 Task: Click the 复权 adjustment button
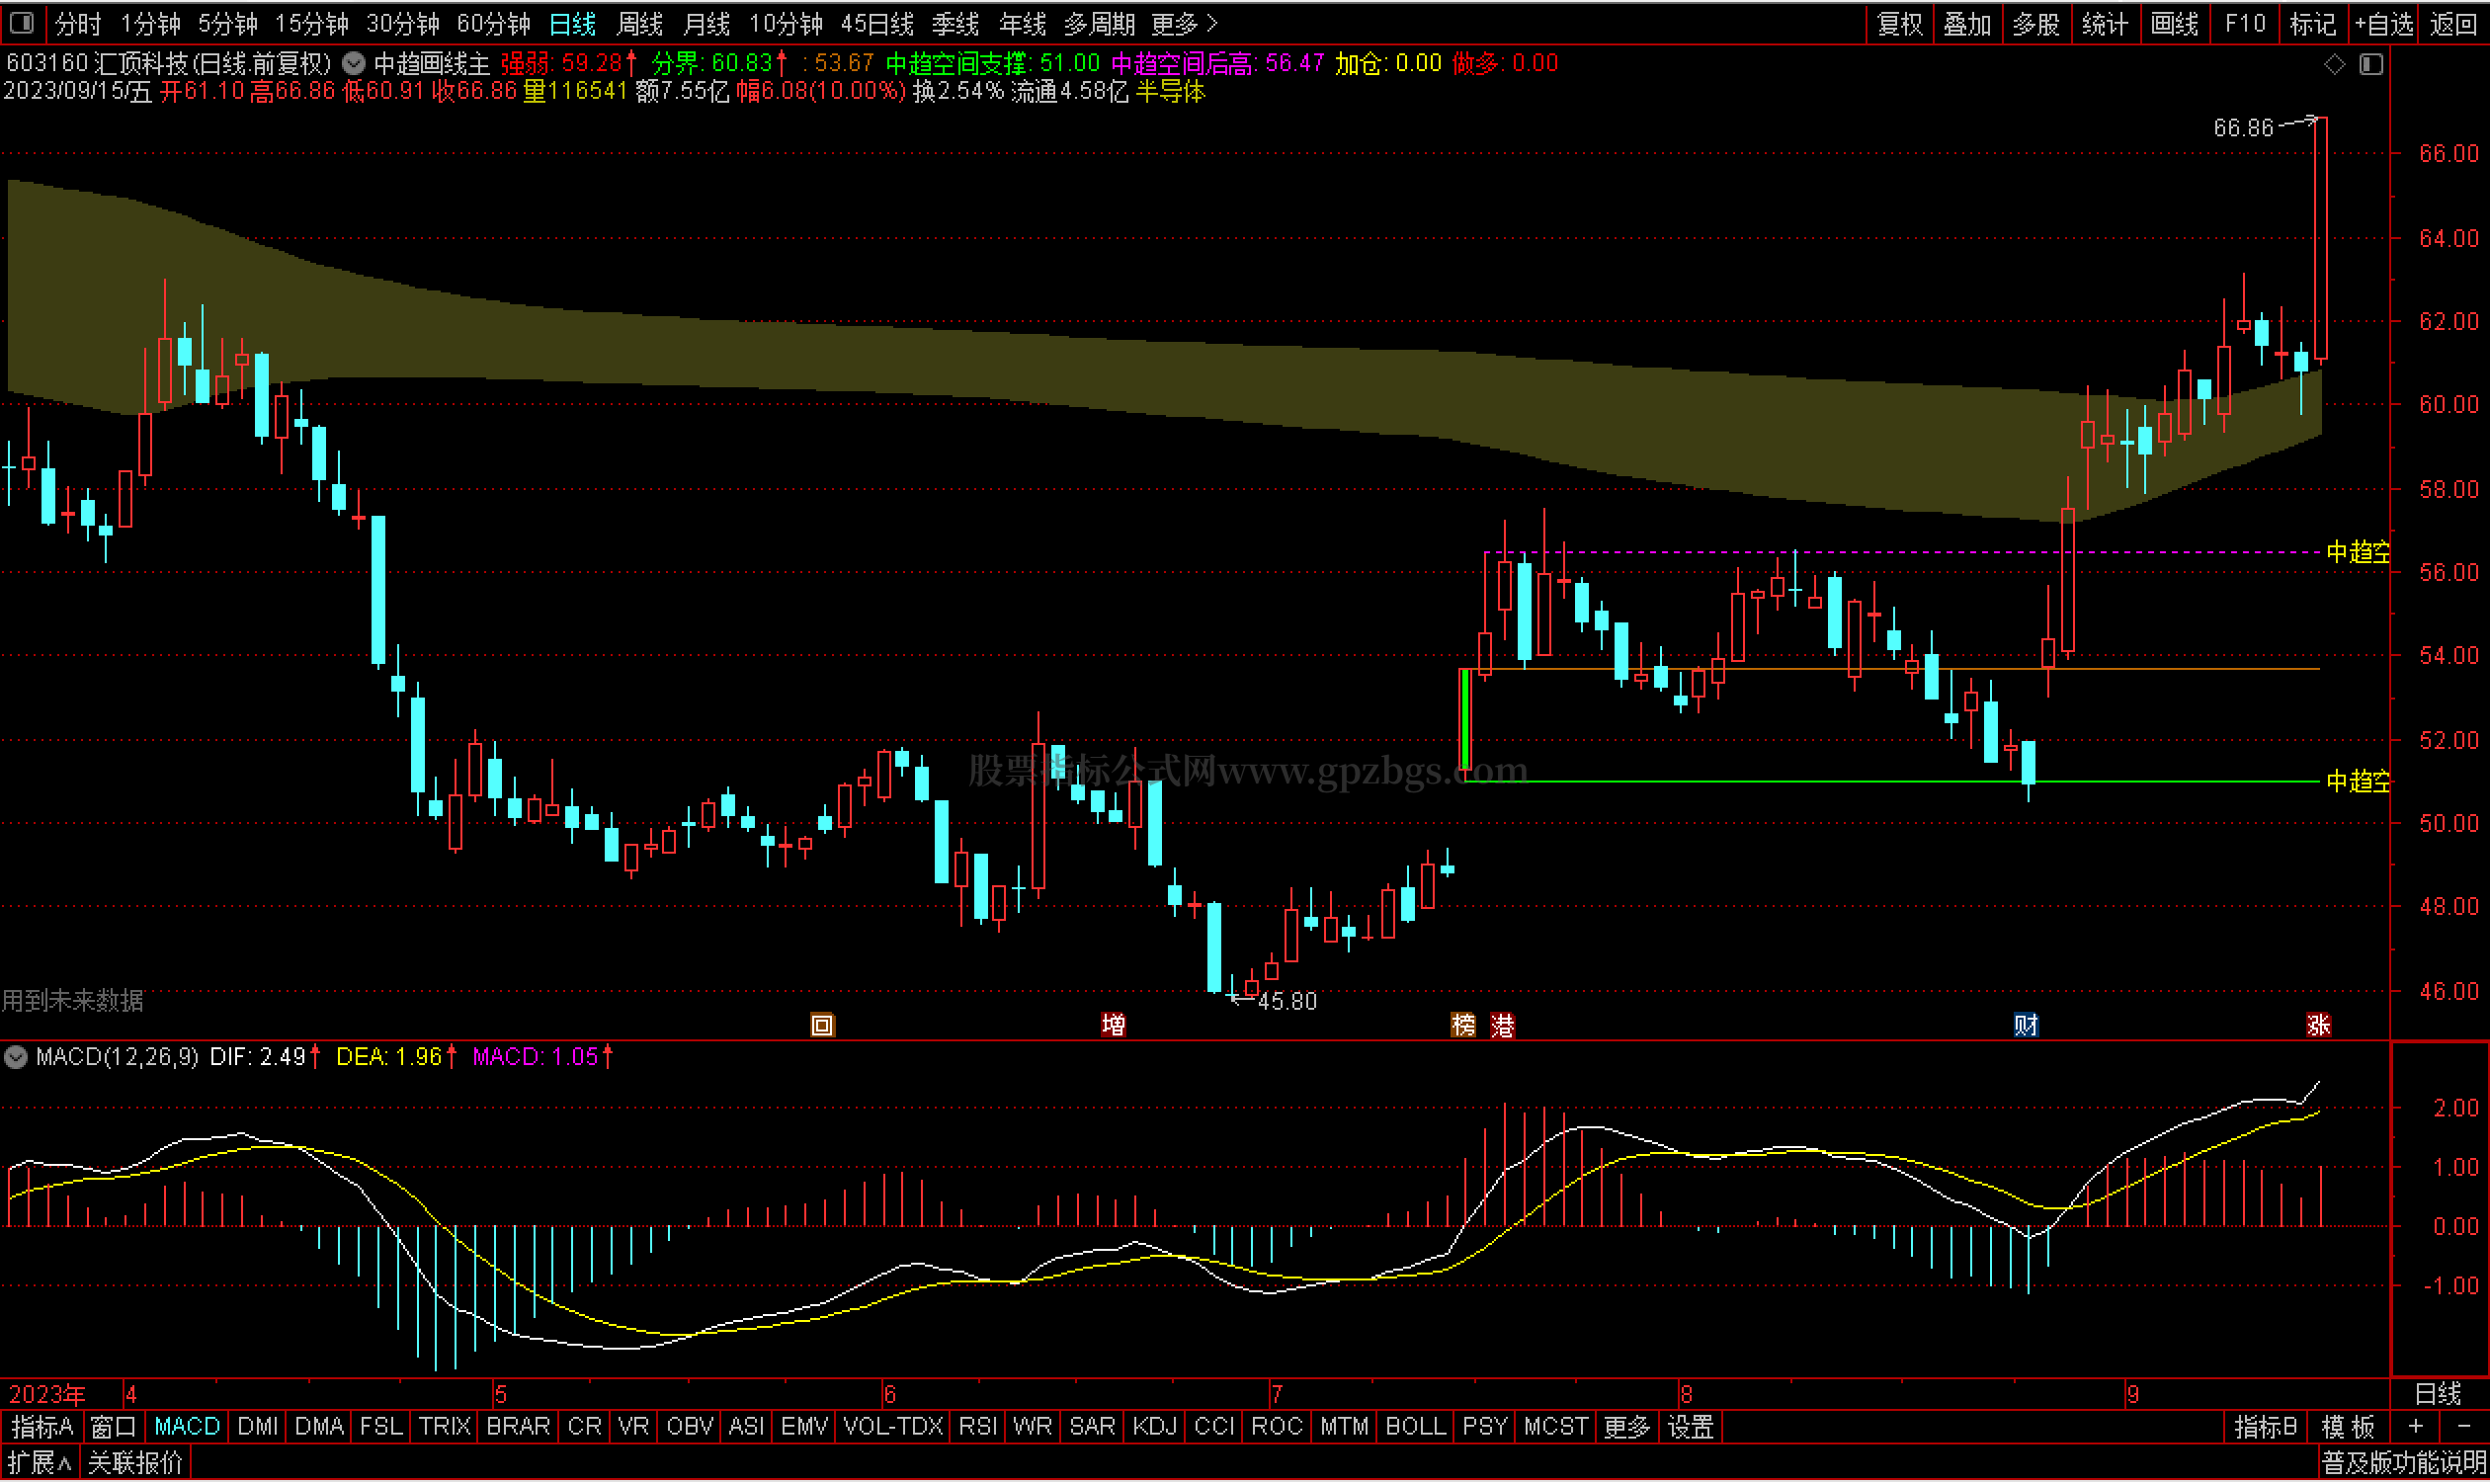point(1900,23)
